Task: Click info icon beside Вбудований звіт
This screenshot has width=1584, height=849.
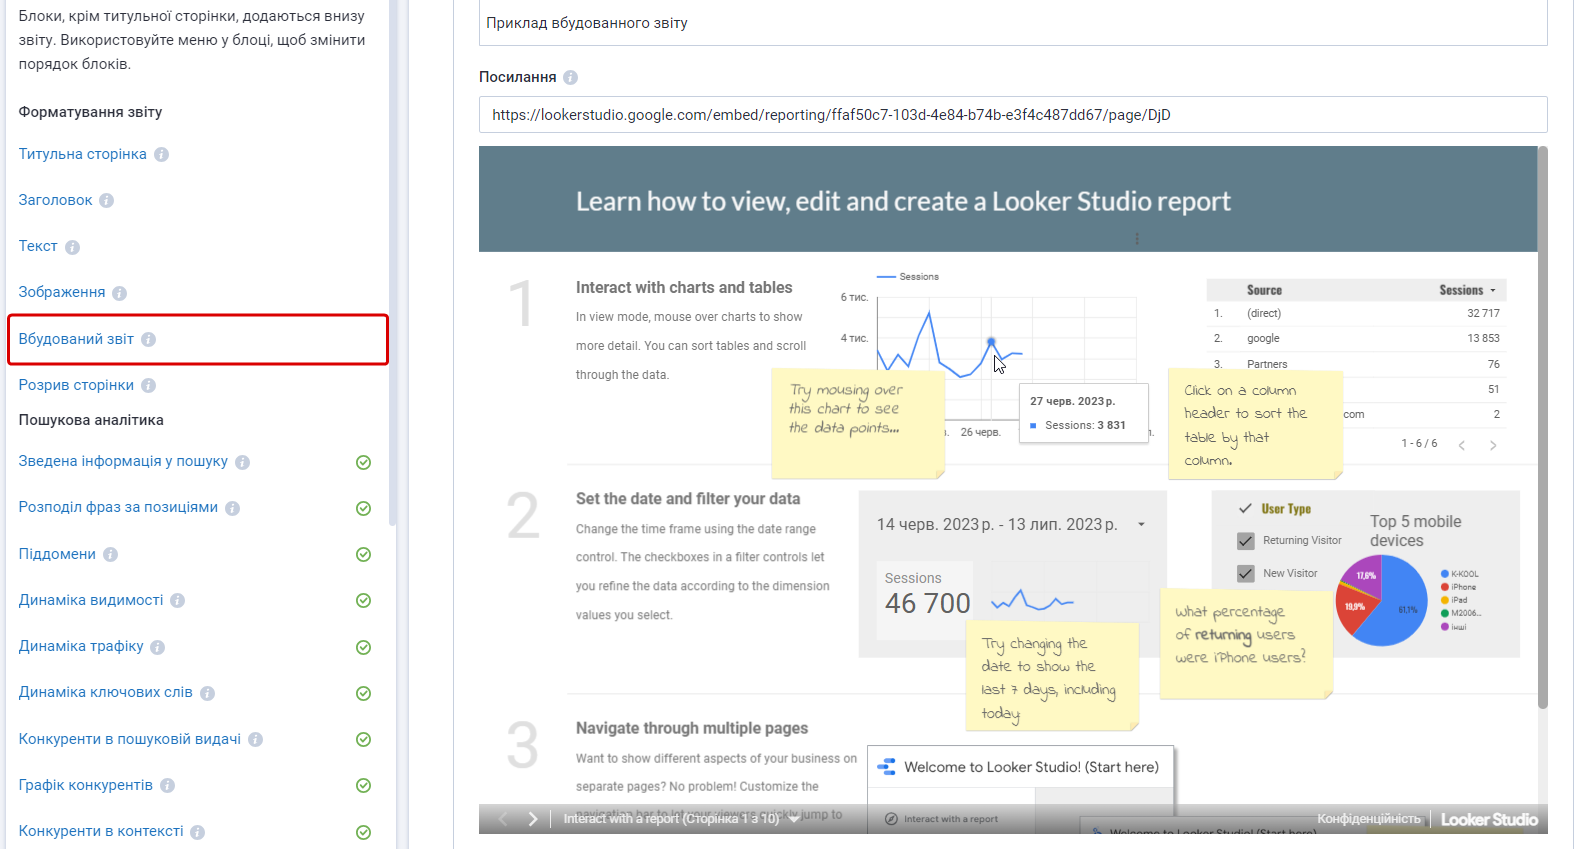Action: pyautogui.click(x=148, y=340)
